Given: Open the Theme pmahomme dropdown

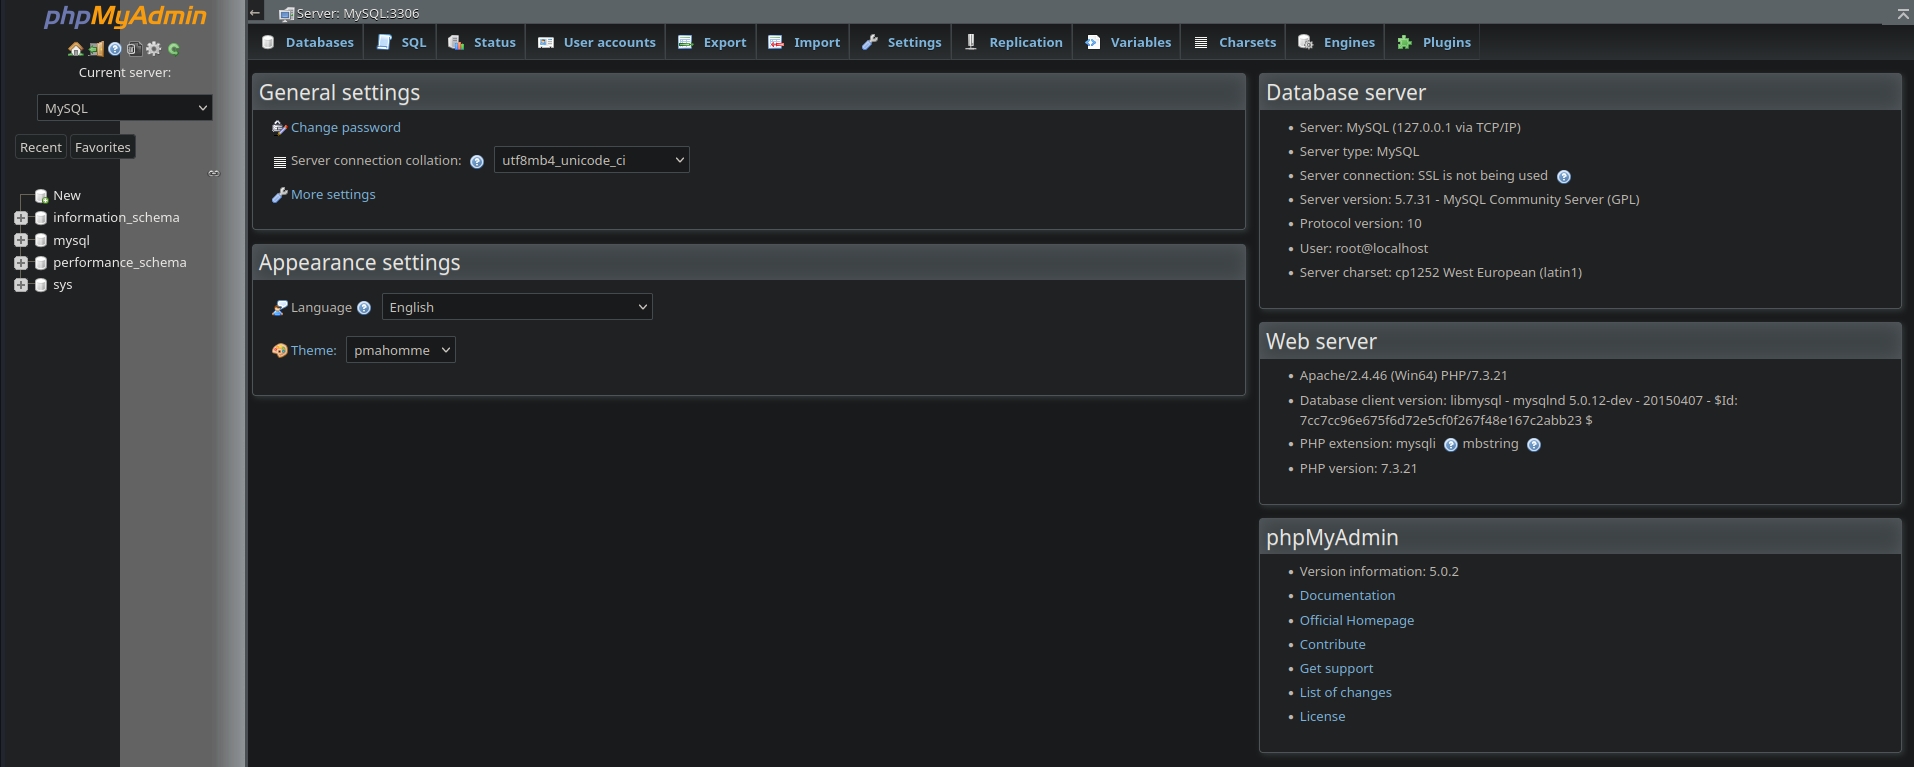Looking at the screenshot, I should pyautogui.click(x=400, y=350).
